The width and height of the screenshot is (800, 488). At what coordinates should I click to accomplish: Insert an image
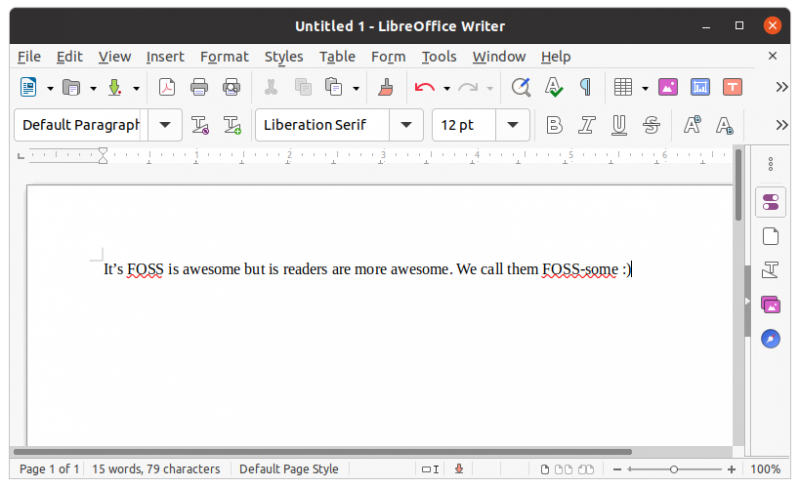[x=668, y=87]
